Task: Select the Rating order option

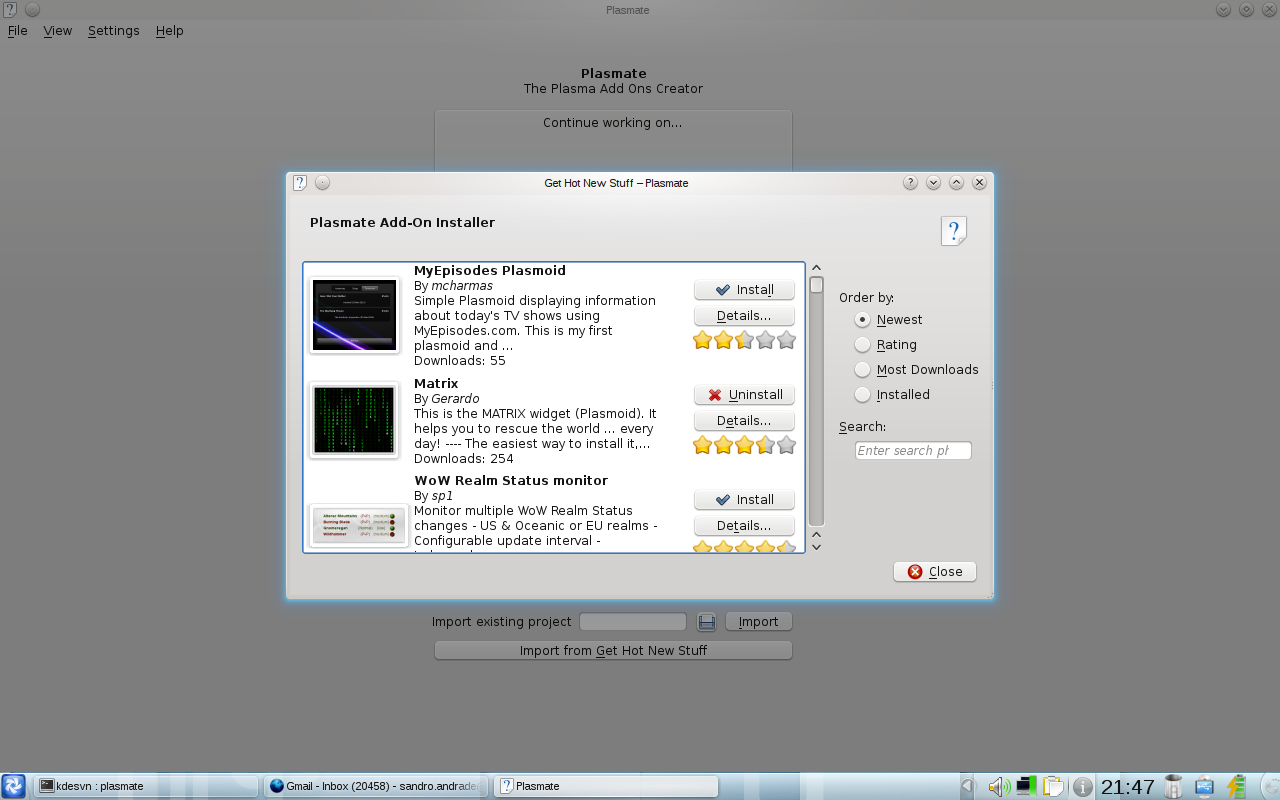Action: (x=863, y=345)
